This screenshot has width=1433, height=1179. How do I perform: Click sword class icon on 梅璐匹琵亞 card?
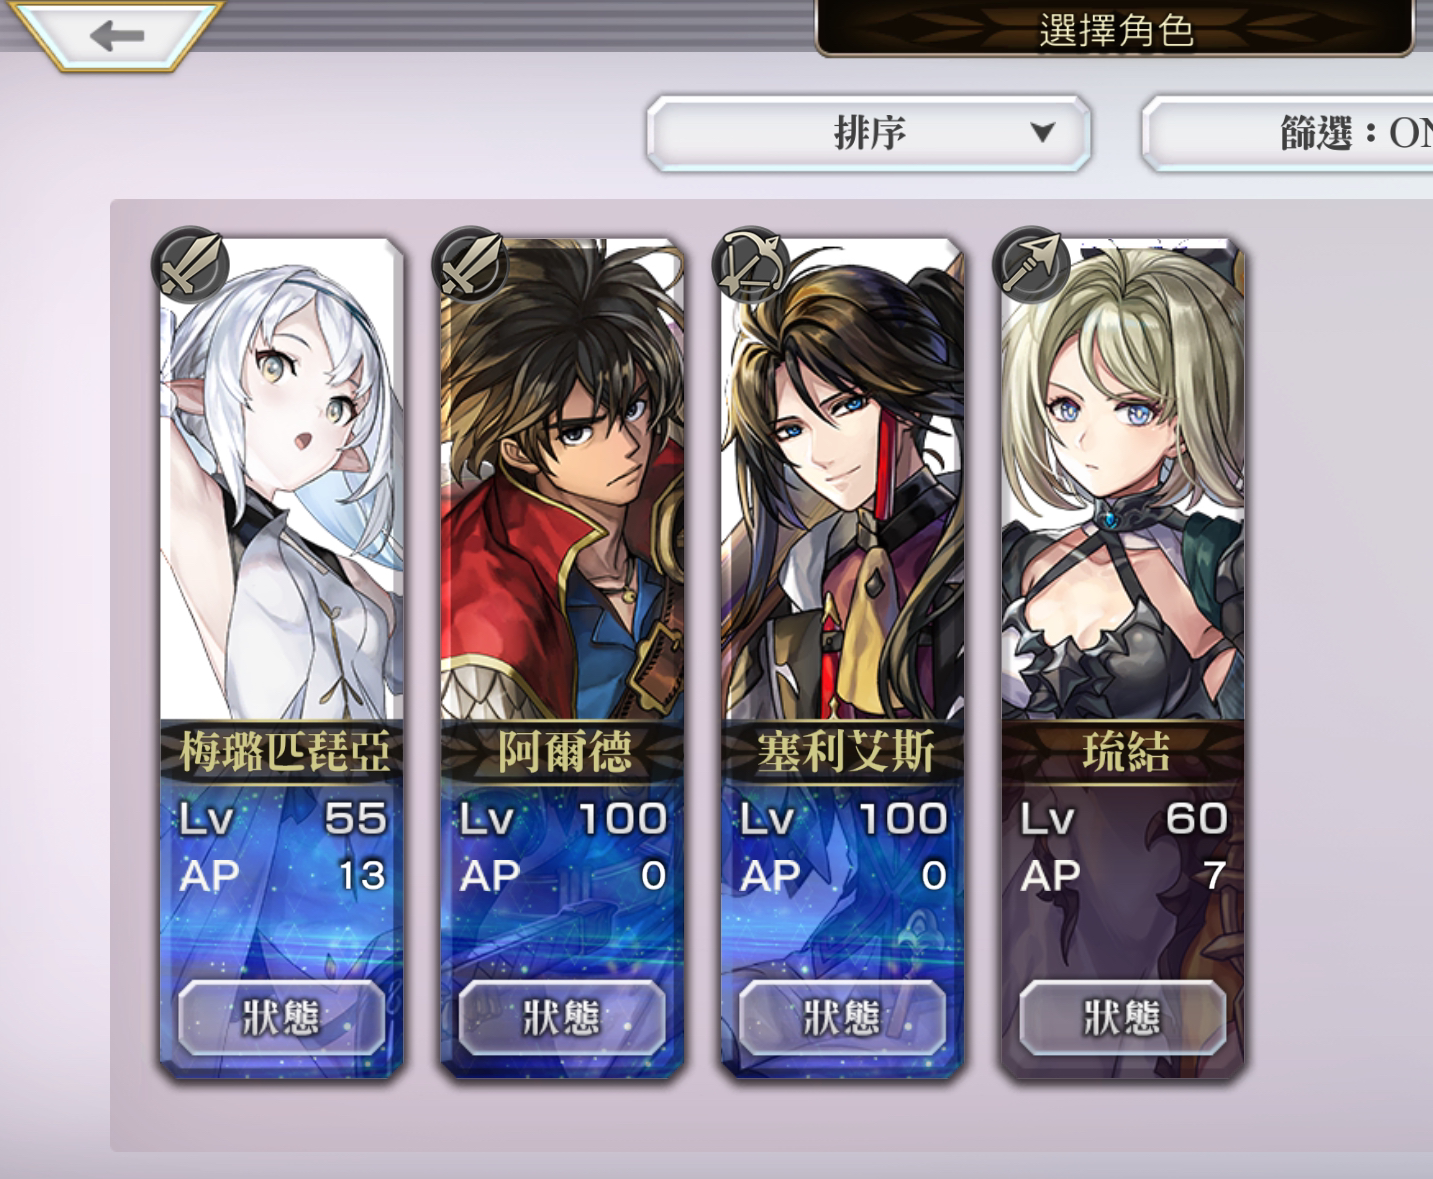[190, 264]
